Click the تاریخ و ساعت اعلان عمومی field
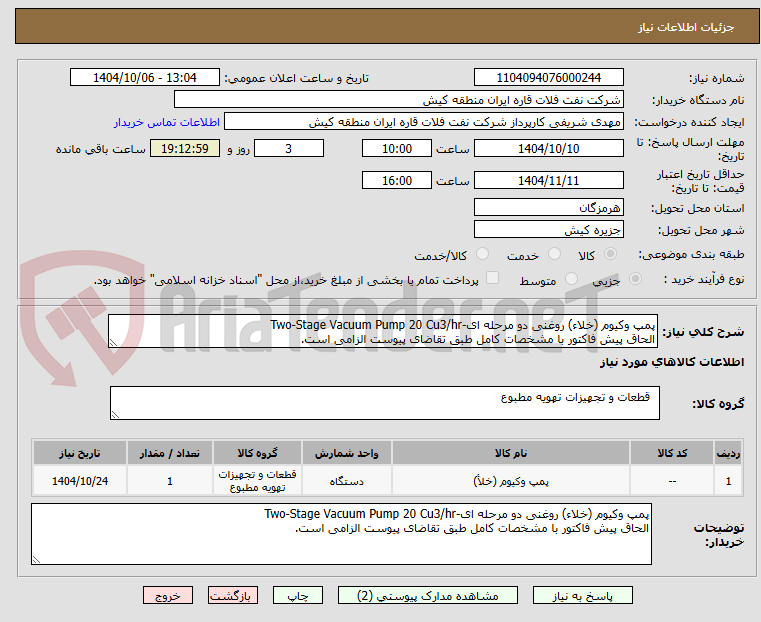Viewport: 761px width, 622px height. [x=145, y=78]
